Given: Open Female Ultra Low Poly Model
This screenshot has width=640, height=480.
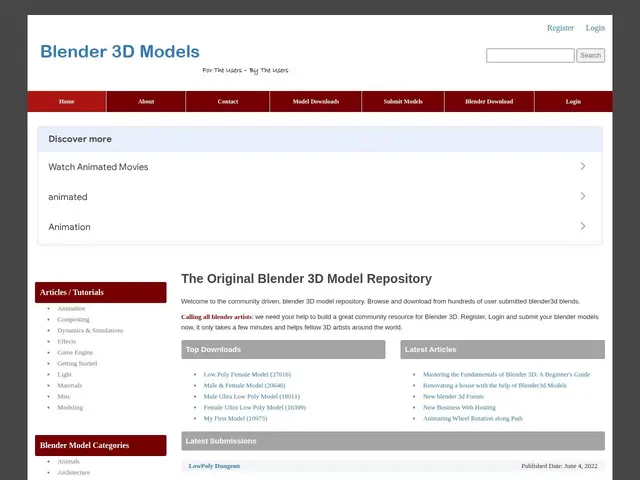Looking at the screenshot, I should pos(255,407).
